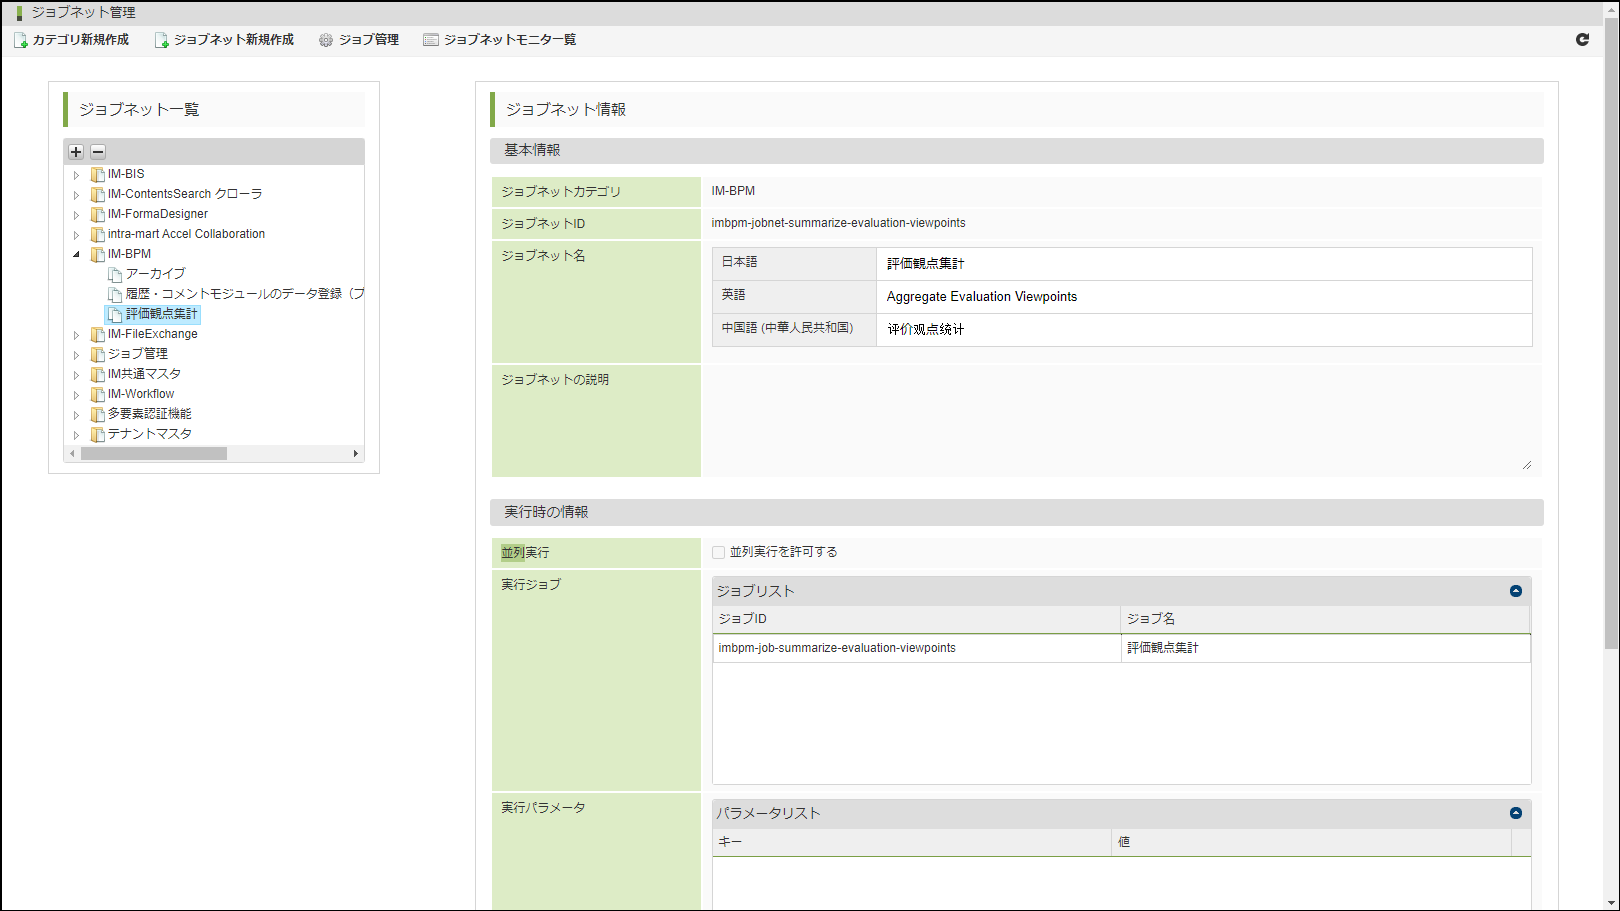Expand the IM-Workflow tree node
Screen dimensions: 1620x911
[76, 395]
